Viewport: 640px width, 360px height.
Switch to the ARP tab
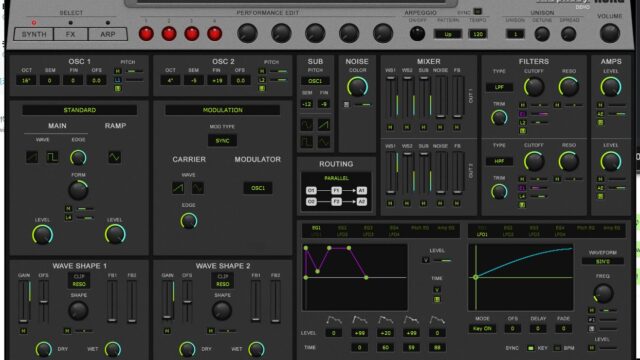[x=108, y=34]
